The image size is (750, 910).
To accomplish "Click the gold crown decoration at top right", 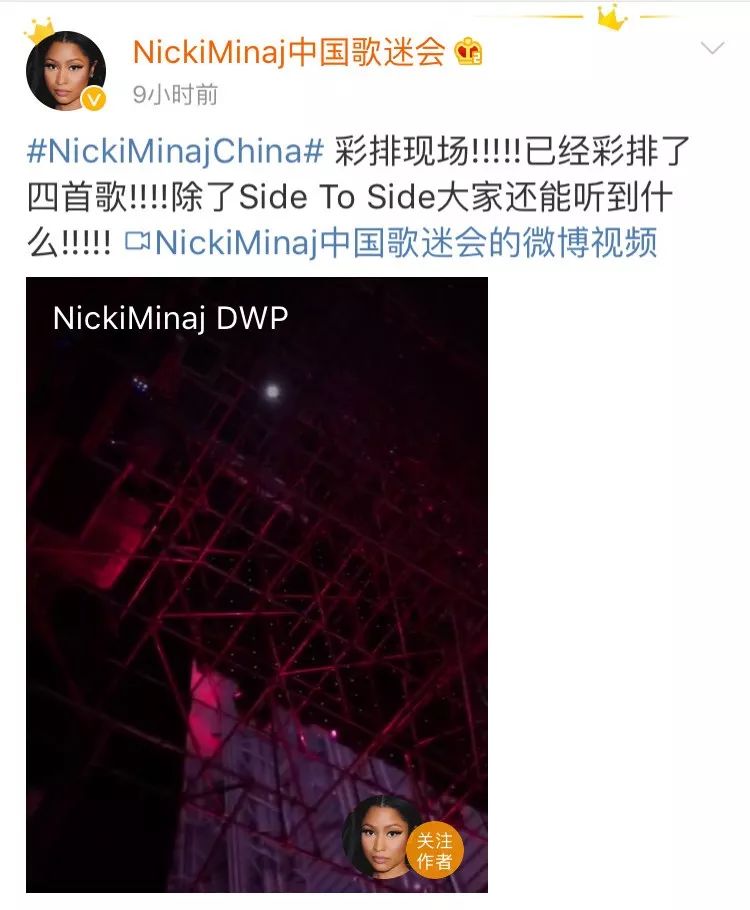I will coord(612,19).
